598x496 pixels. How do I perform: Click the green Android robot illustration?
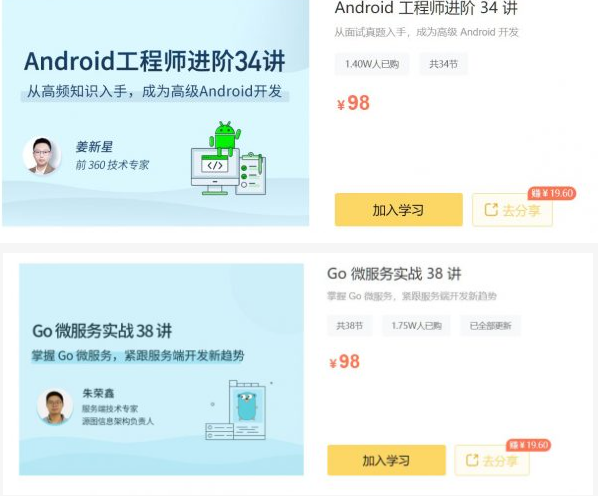tap(225, 138)
